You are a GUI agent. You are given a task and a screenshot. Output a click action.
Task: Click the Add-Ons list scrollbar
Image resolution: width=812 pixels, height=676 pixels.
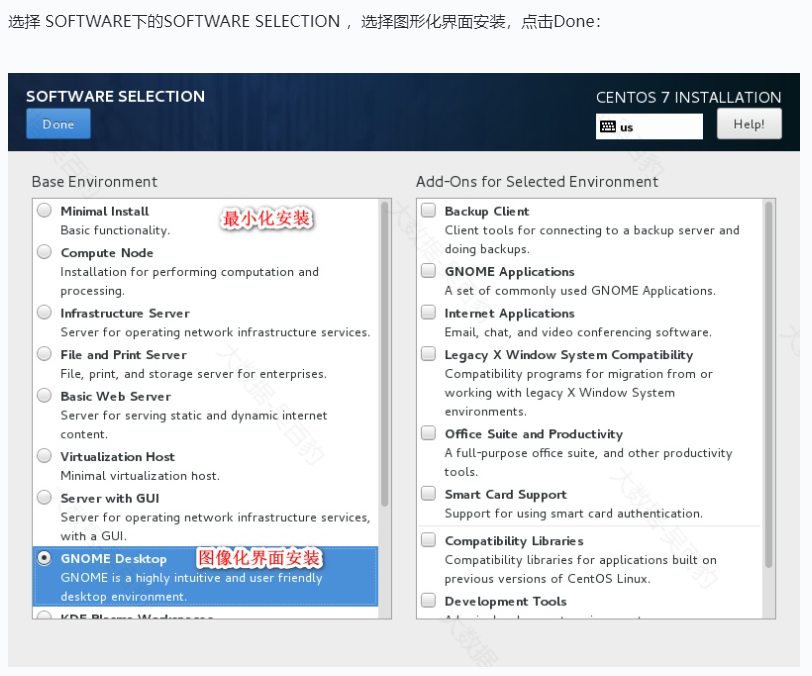pyautogui.click(x=768, y=385)
